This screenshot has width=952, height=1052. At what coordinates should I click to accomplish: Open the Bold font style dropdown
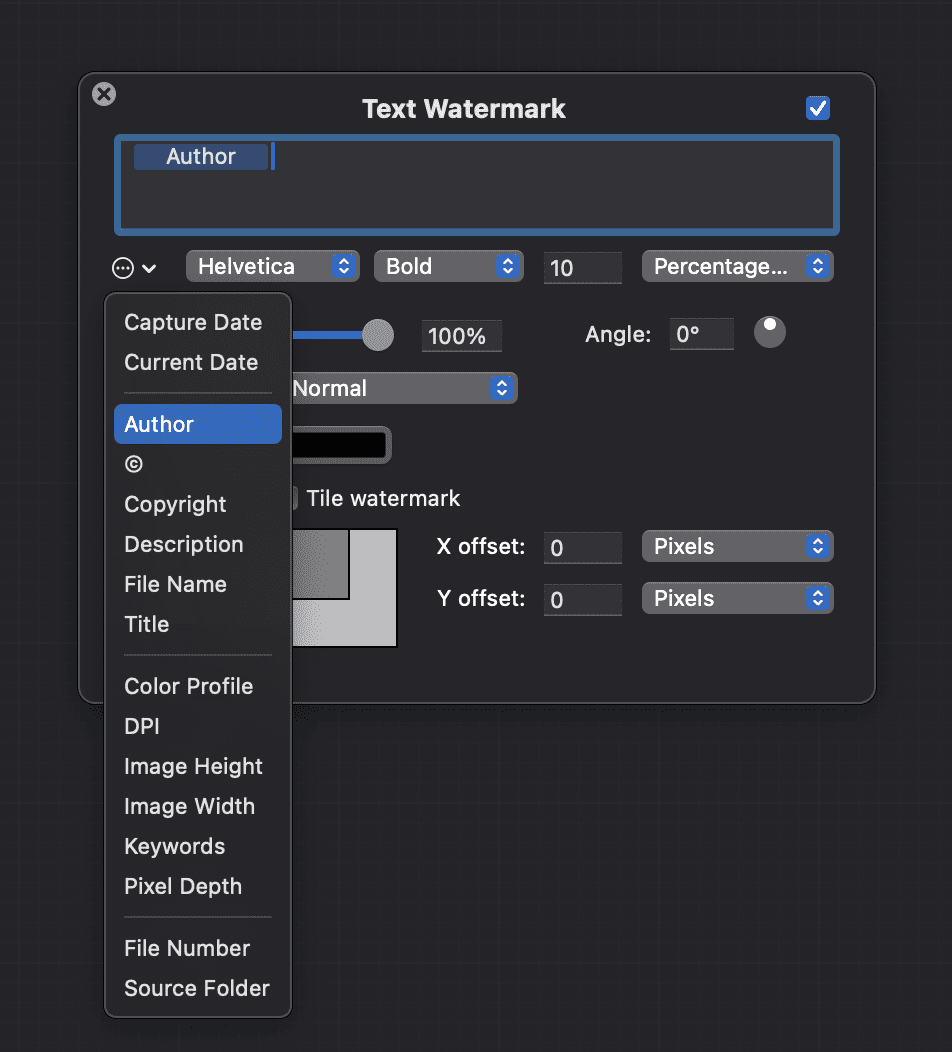tap(448, 267)
